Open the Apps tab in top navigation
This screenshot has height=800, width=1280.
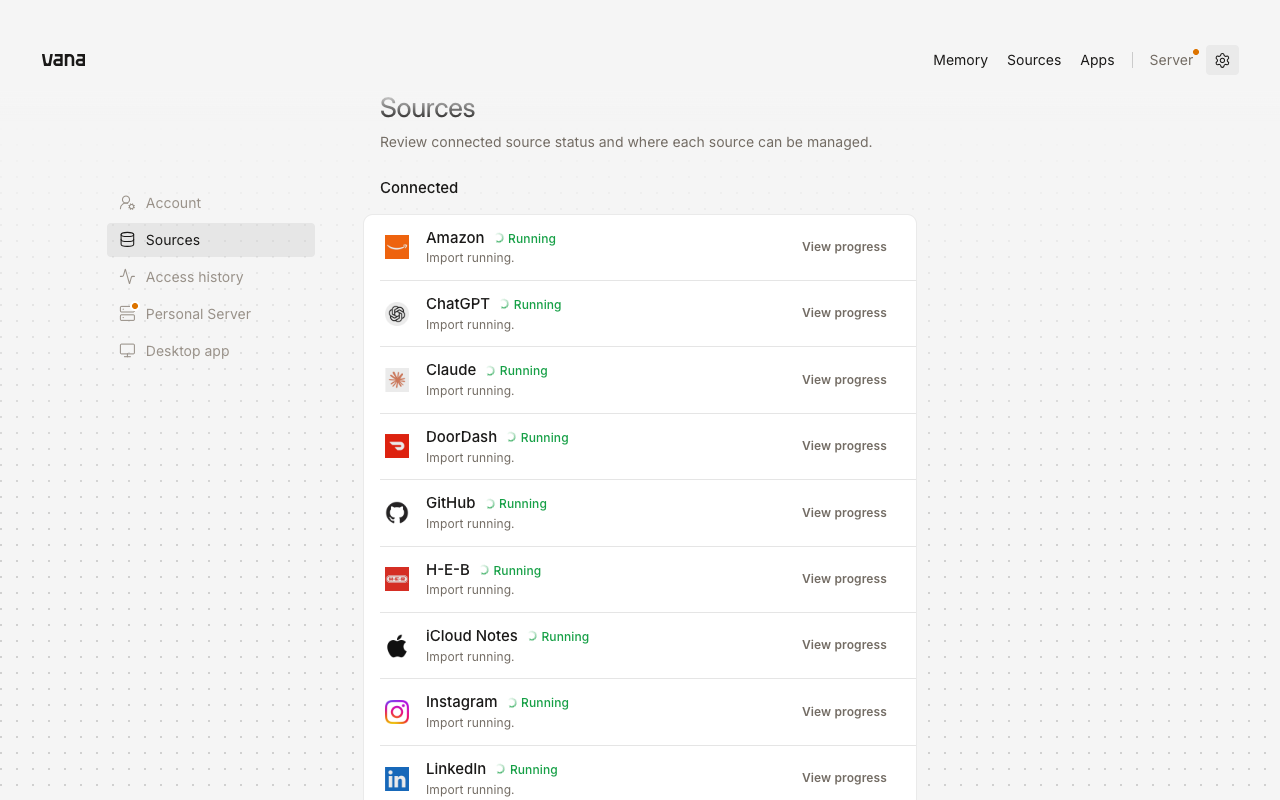tap(1097, 60)
